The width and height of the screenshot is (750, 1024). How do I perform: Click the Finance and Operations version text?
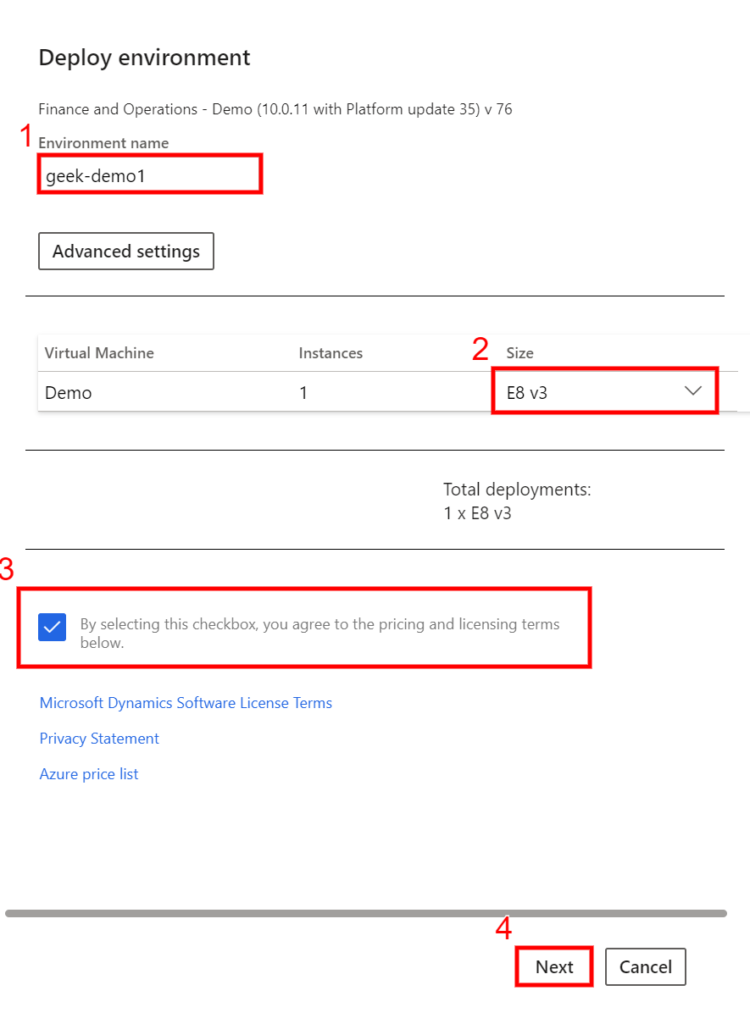coord(275,109)
